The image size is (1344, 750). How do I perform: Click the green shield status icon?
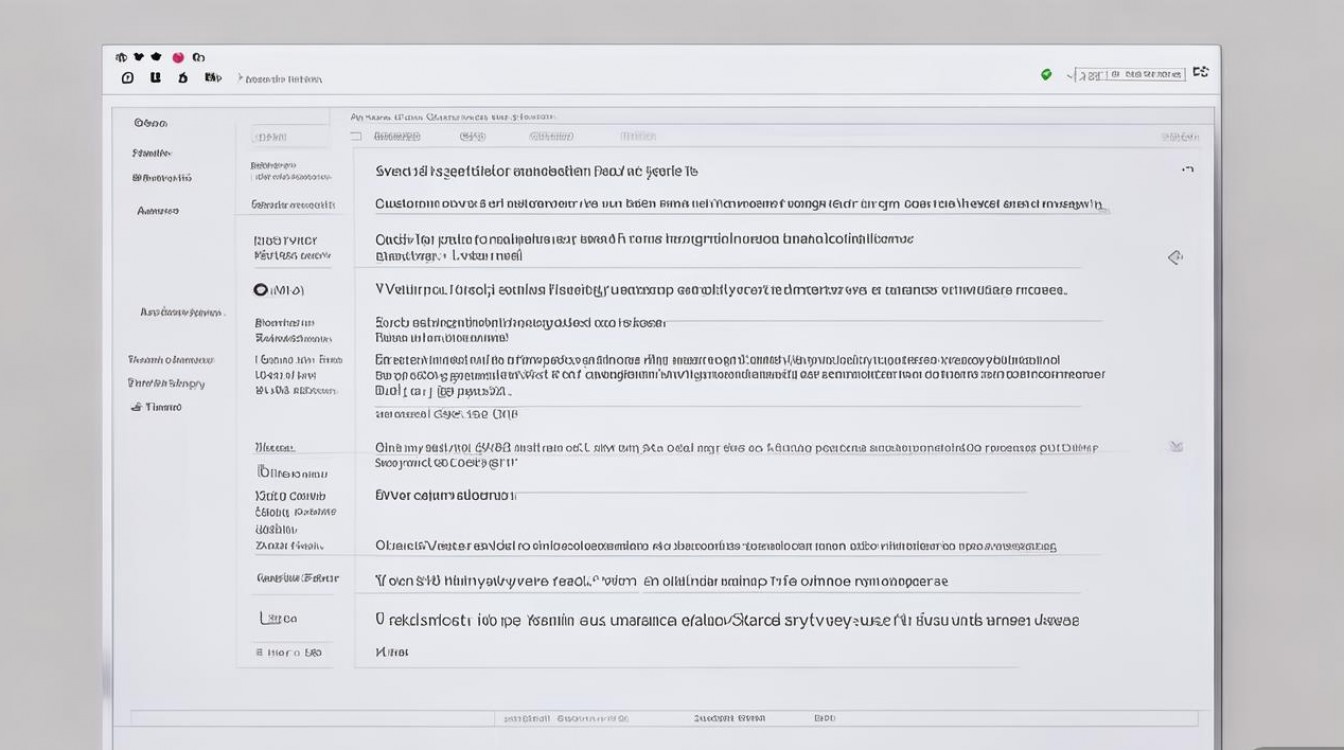coord(1046,74)
